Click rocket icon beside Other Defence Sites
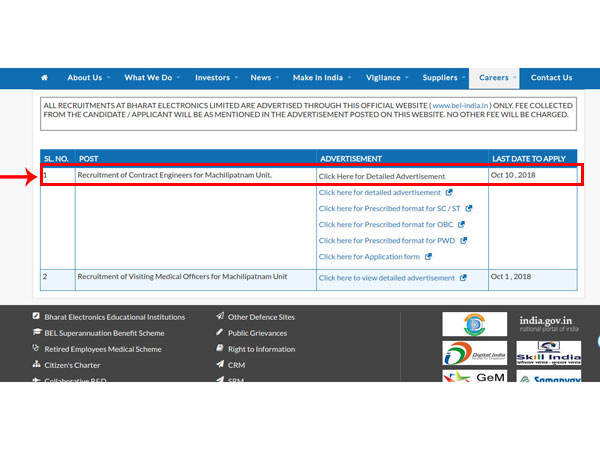 [x=220, y=316]
